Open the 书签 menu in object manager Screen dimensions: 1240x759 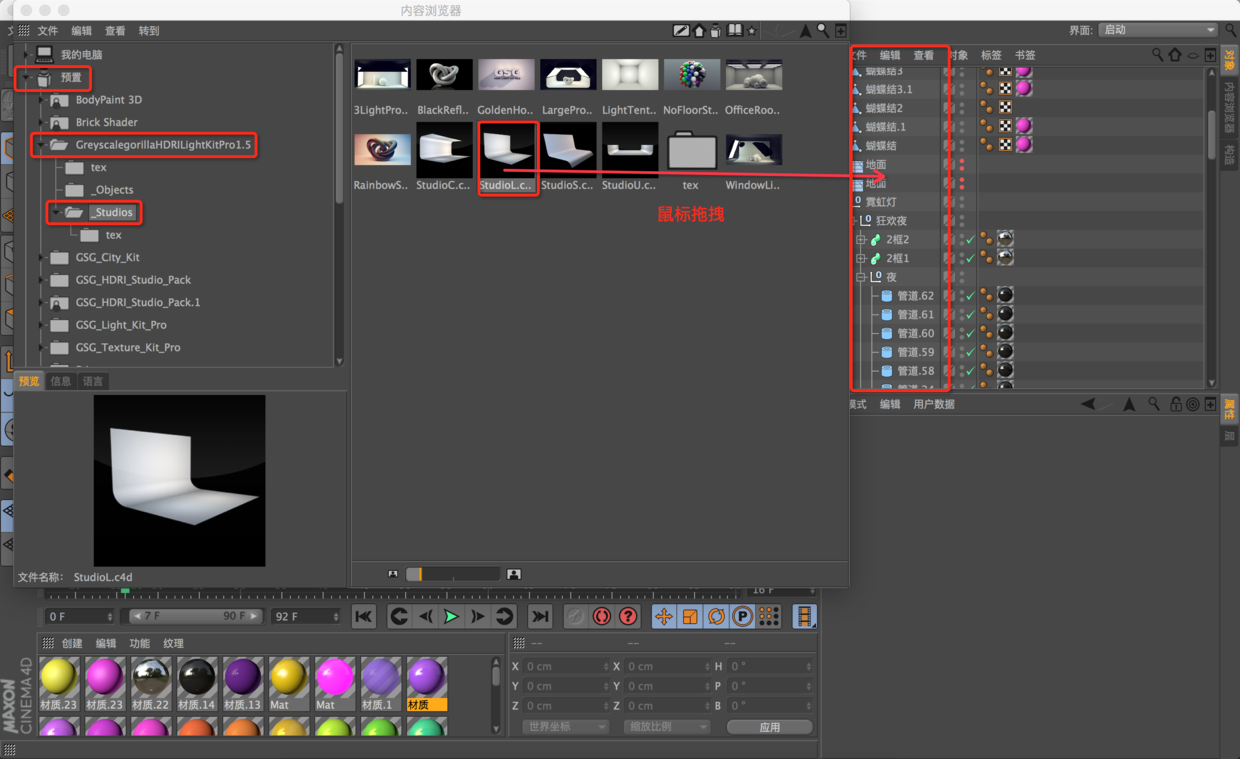(x=1025, y=55)
